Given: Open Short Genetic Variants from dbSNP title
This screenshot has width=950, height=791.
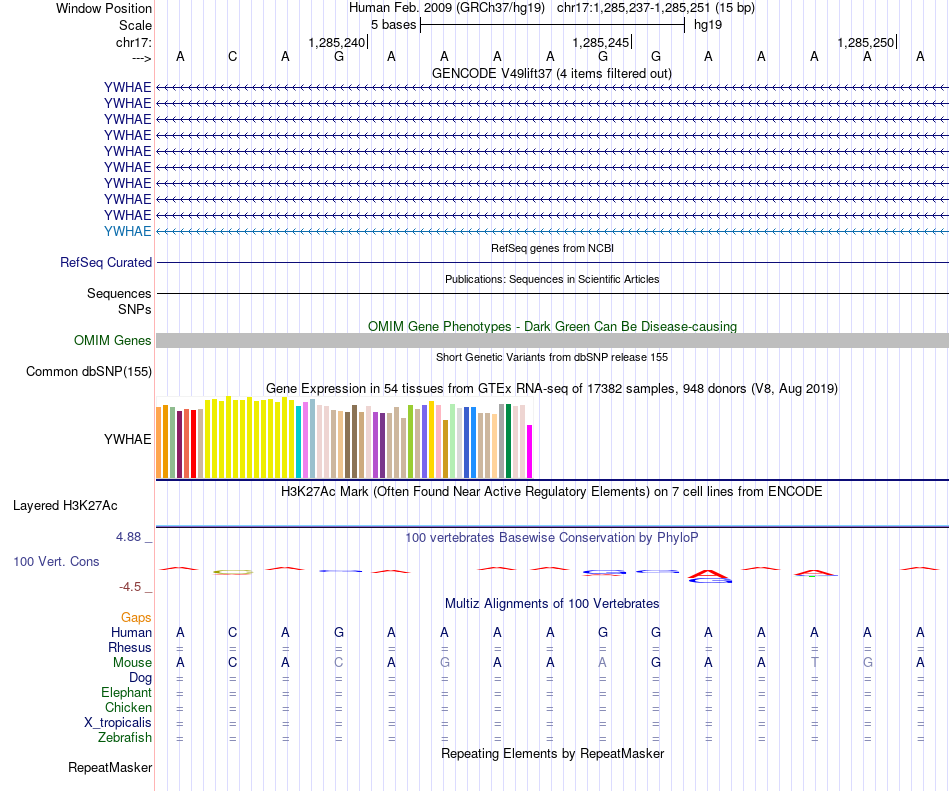Looking at the screenshot, I should click(552, 357).
